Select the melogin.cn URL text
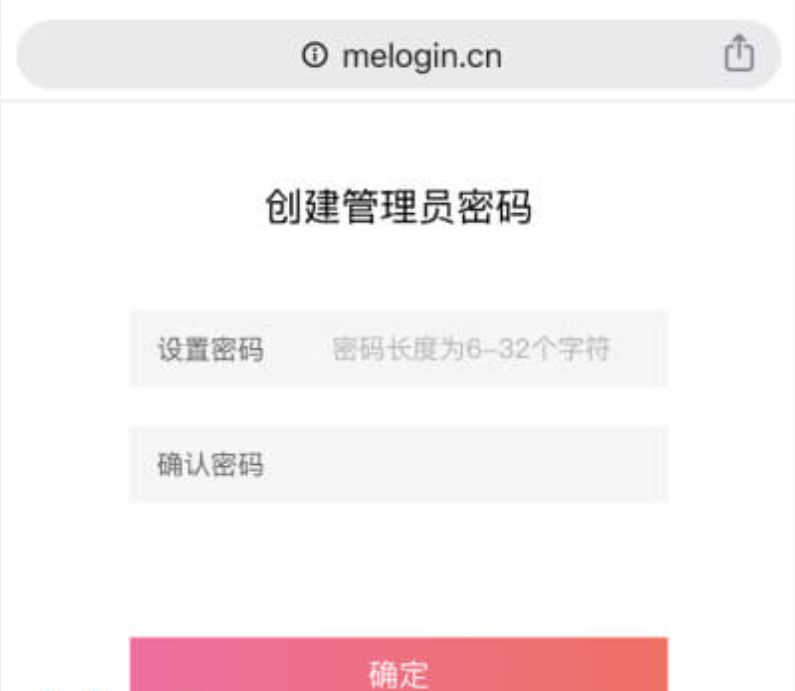 tap(422, 56)
